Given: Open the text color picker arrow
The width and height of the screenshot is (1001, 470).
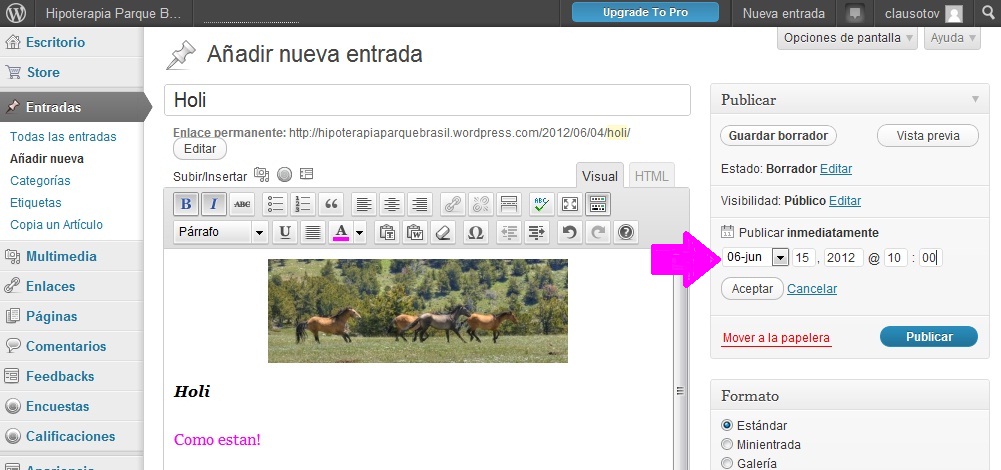Looking at the screenshot, I should pyautogui.click(x=359, y=232).
